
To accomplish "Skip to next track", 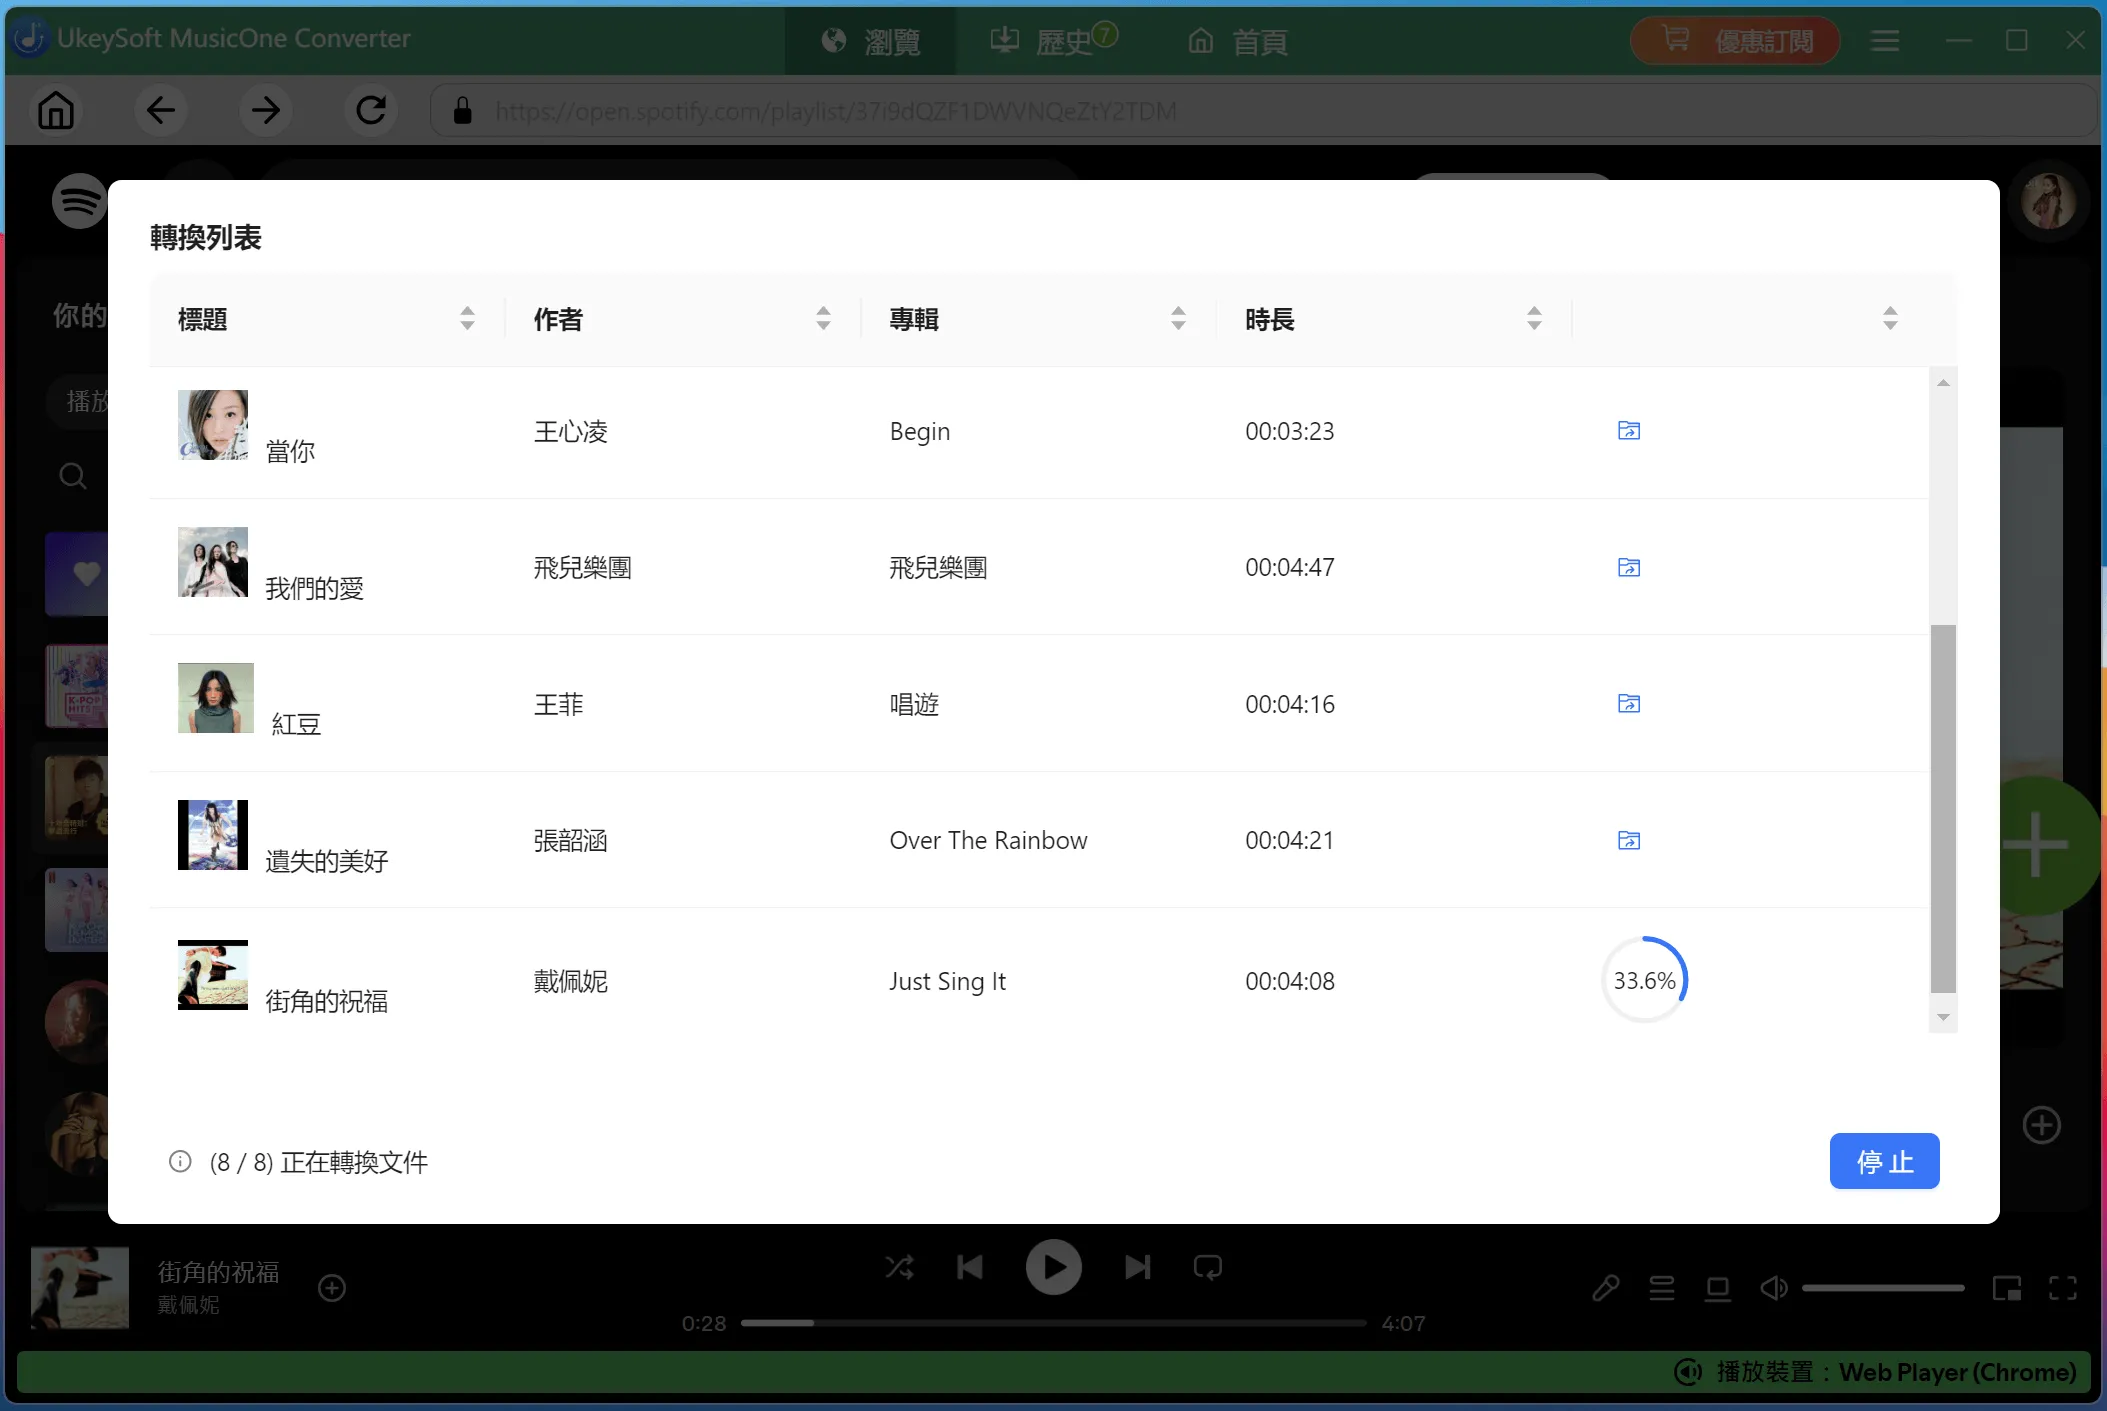I will click(1137, 1267).
